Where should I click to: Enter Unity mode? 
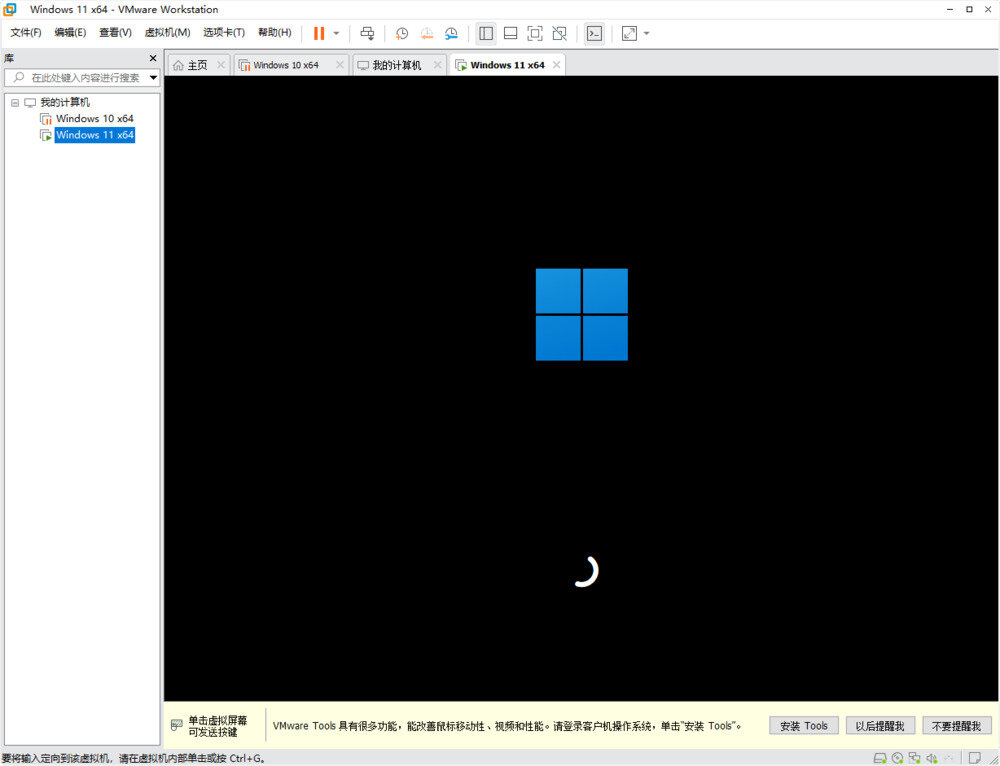[x=561, y=33]
